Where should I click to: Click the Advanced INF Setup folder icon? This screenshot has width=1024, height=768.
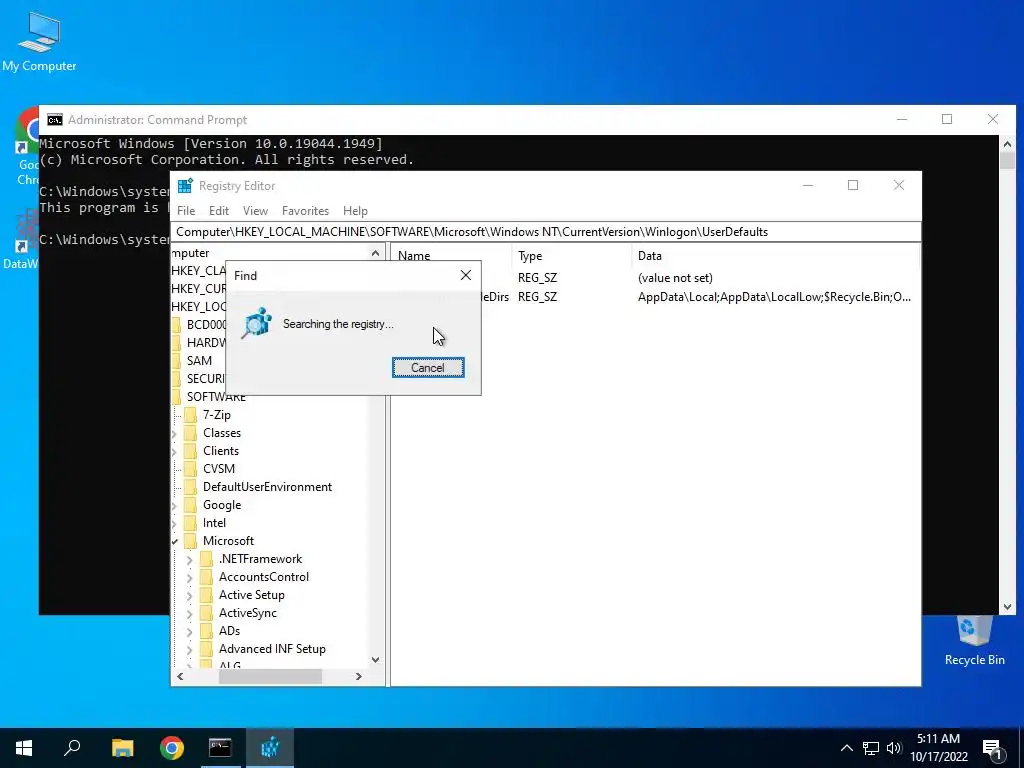coord(206,648)
